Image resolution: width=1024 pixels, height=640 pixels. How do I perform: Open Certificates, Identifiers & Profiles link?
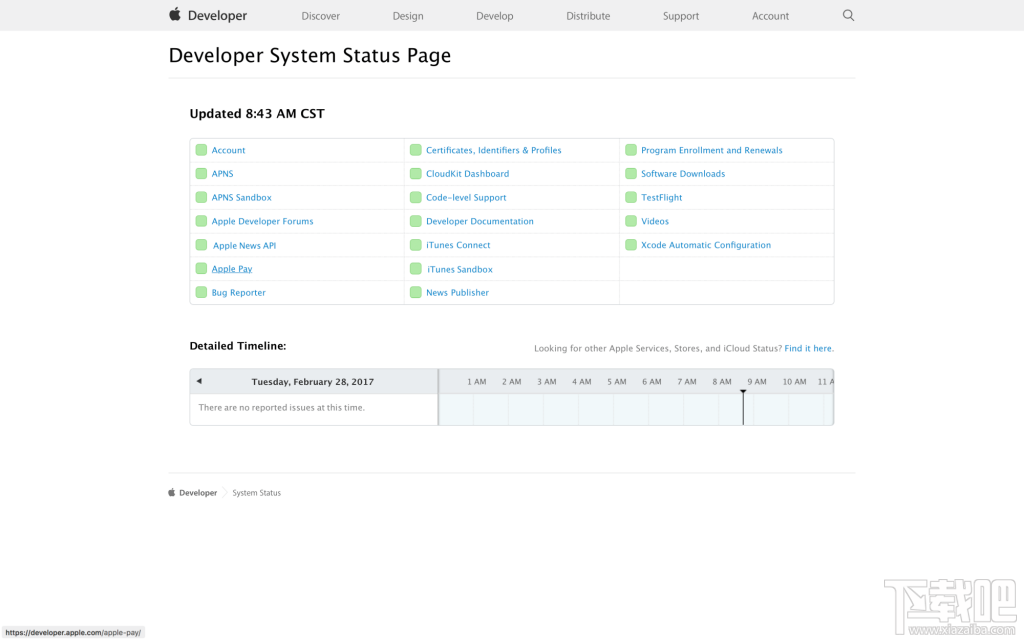(494, 150)
